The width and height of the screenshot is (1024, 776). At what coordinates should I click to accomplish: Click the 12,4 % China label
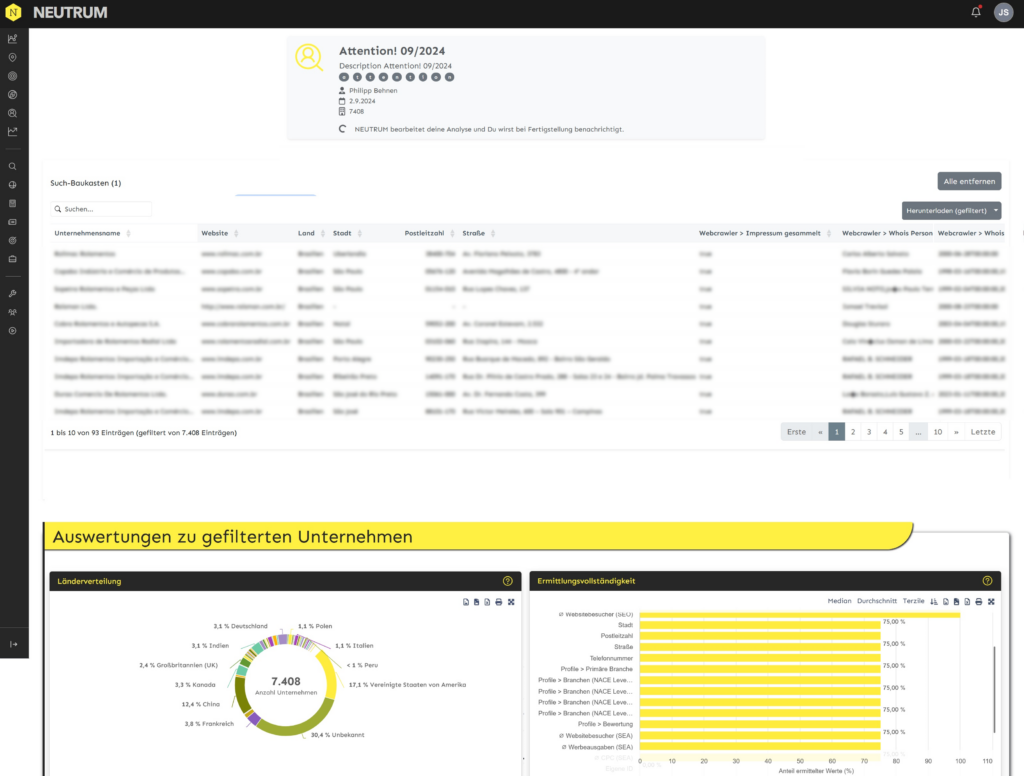pyautogui.click(x=200, y=704)
